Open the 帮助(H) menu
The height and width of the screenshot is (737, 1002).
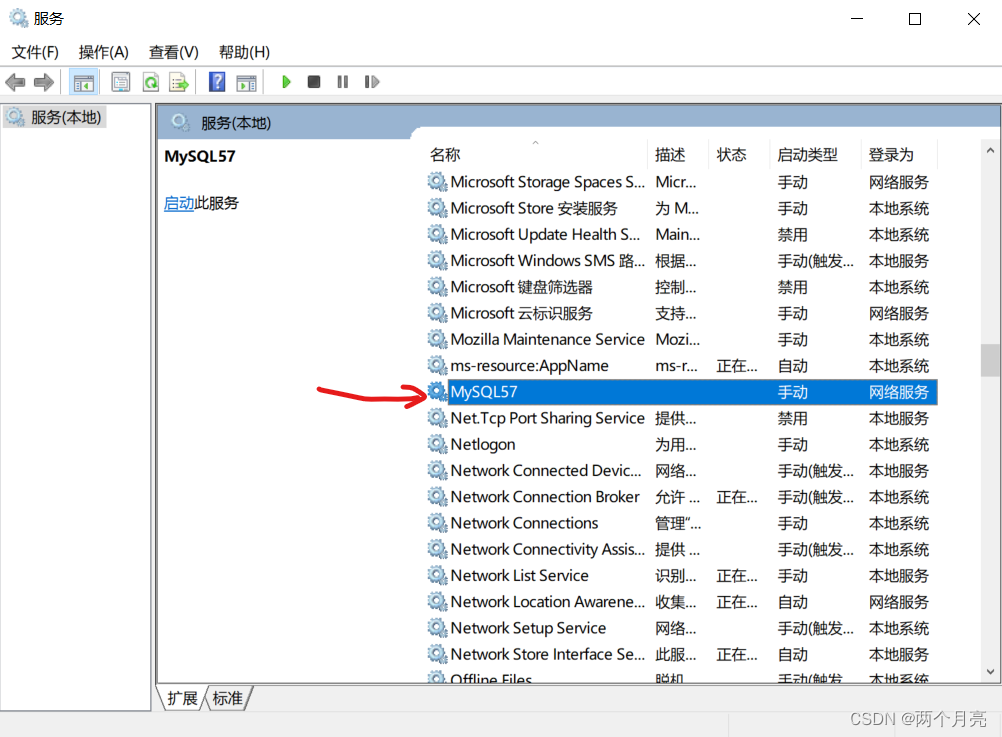click(244, 52)
